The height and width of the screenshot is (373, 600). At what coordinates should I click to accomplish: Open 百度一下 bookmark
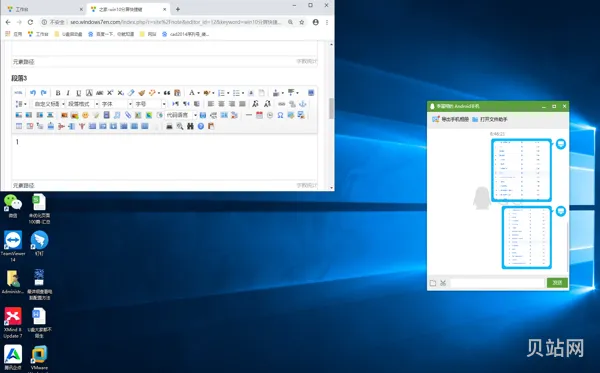pos(111,34)
